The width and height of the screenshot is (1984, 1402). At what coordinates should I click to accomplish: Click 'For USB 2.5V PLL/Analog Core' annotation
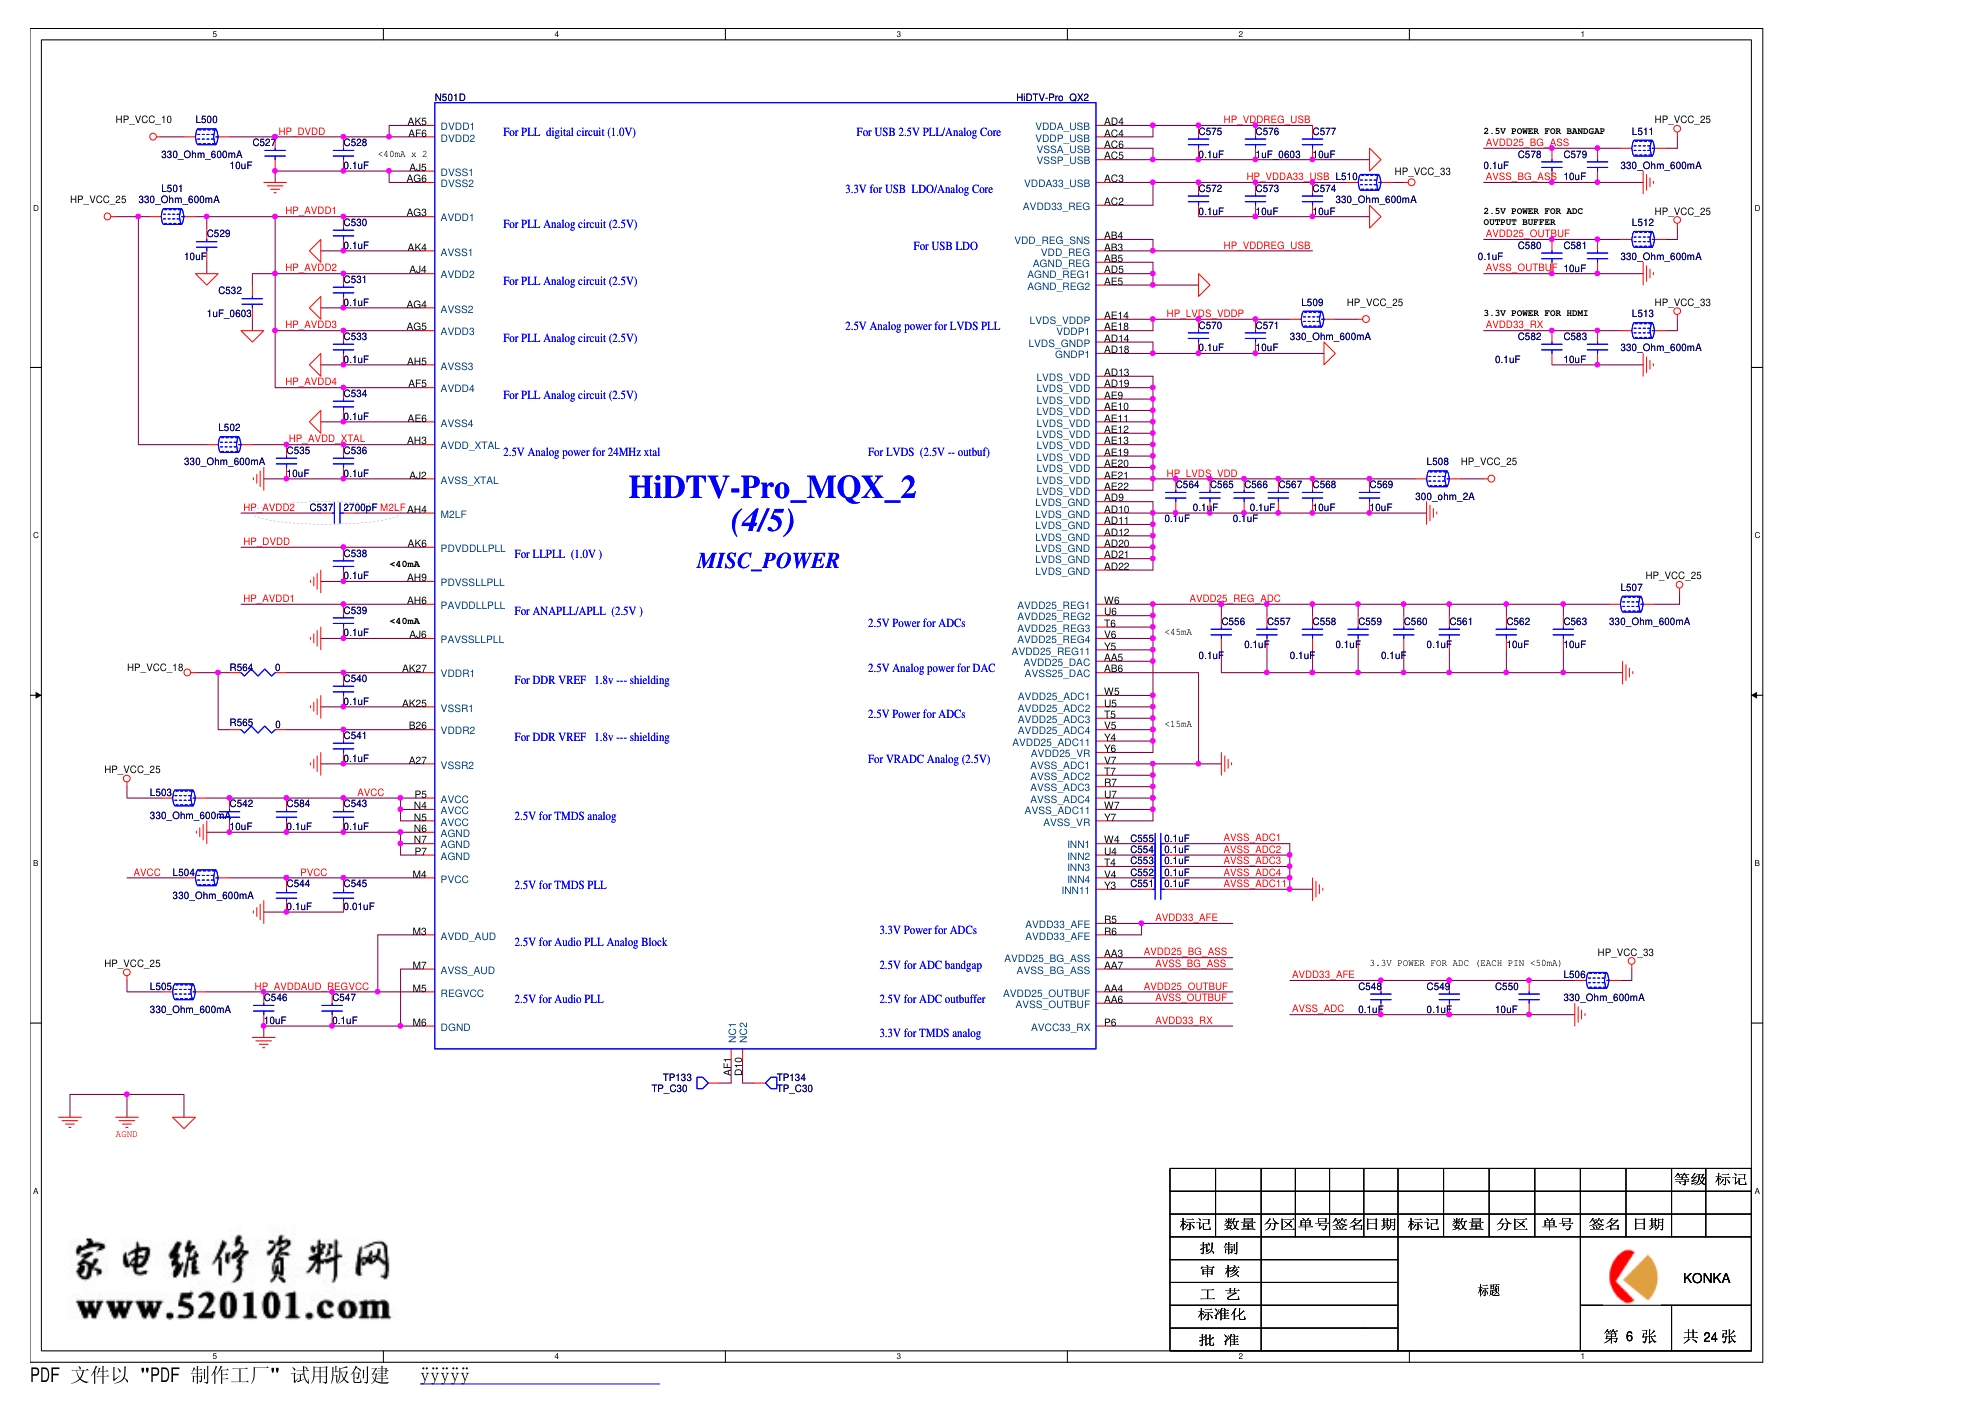pyautogui.click(x=928, y=132)
